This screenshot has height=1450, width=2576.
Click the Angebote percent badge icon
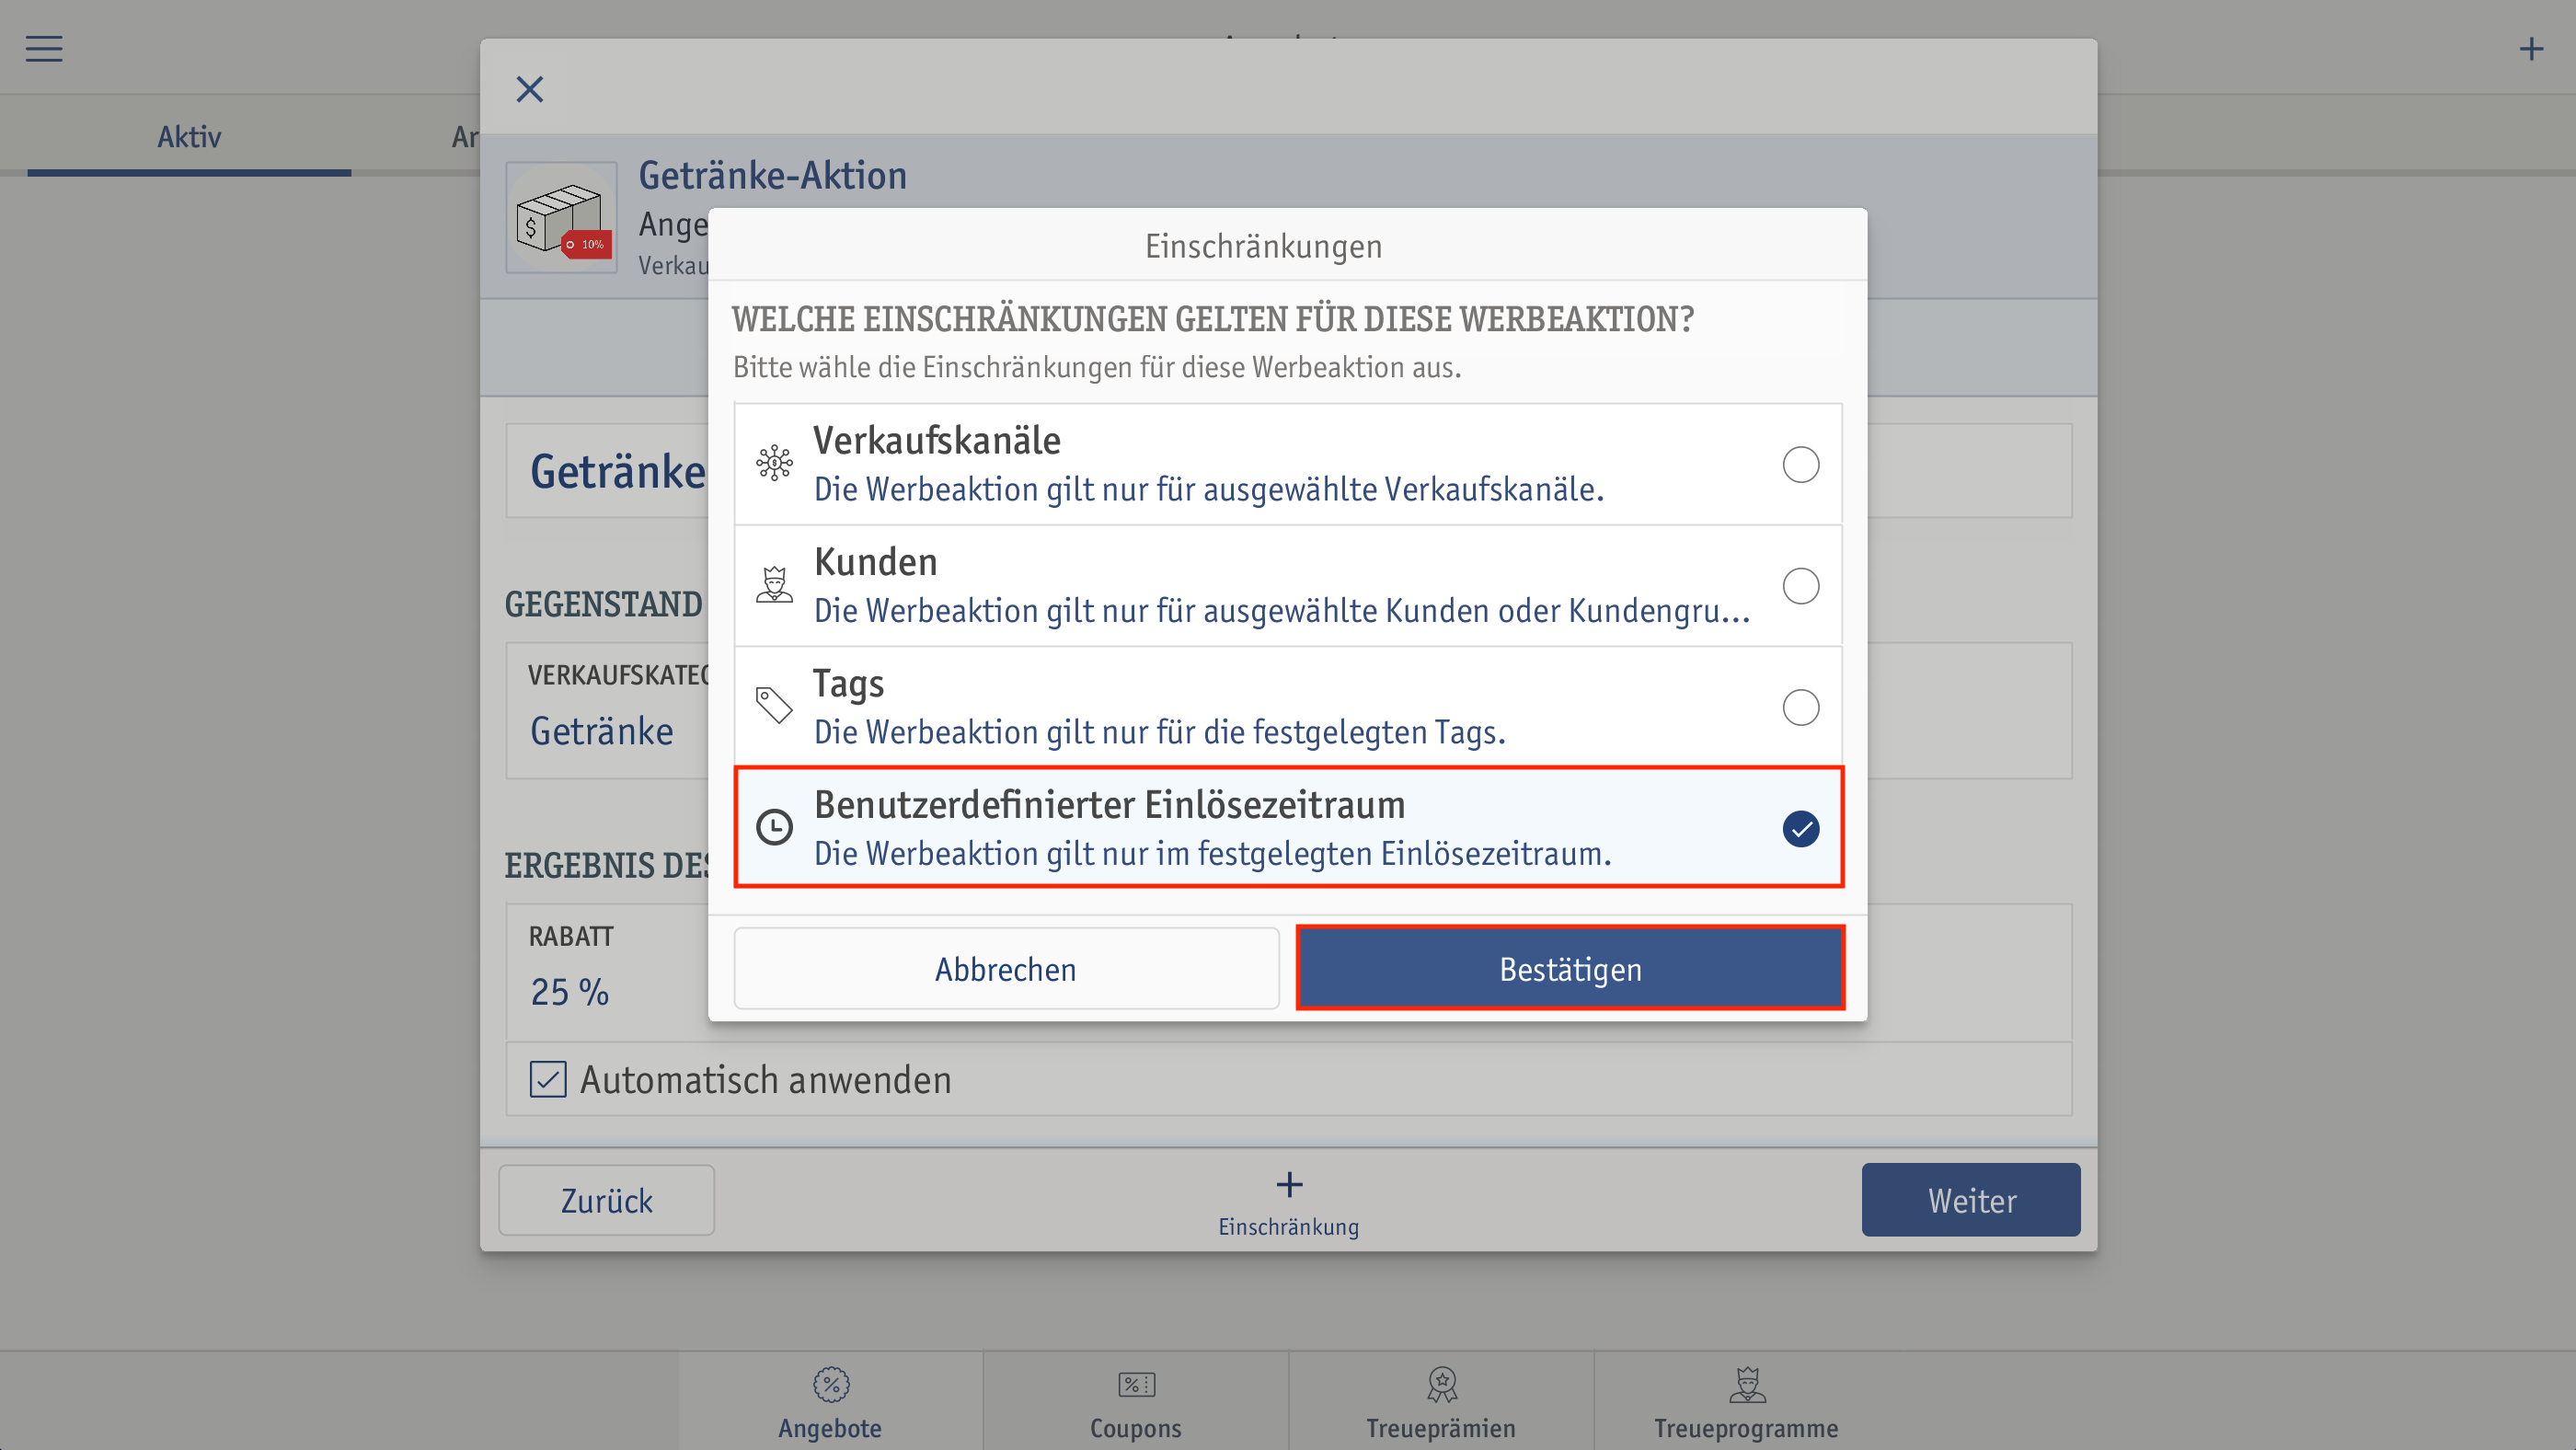click(x=831, y=1385)
